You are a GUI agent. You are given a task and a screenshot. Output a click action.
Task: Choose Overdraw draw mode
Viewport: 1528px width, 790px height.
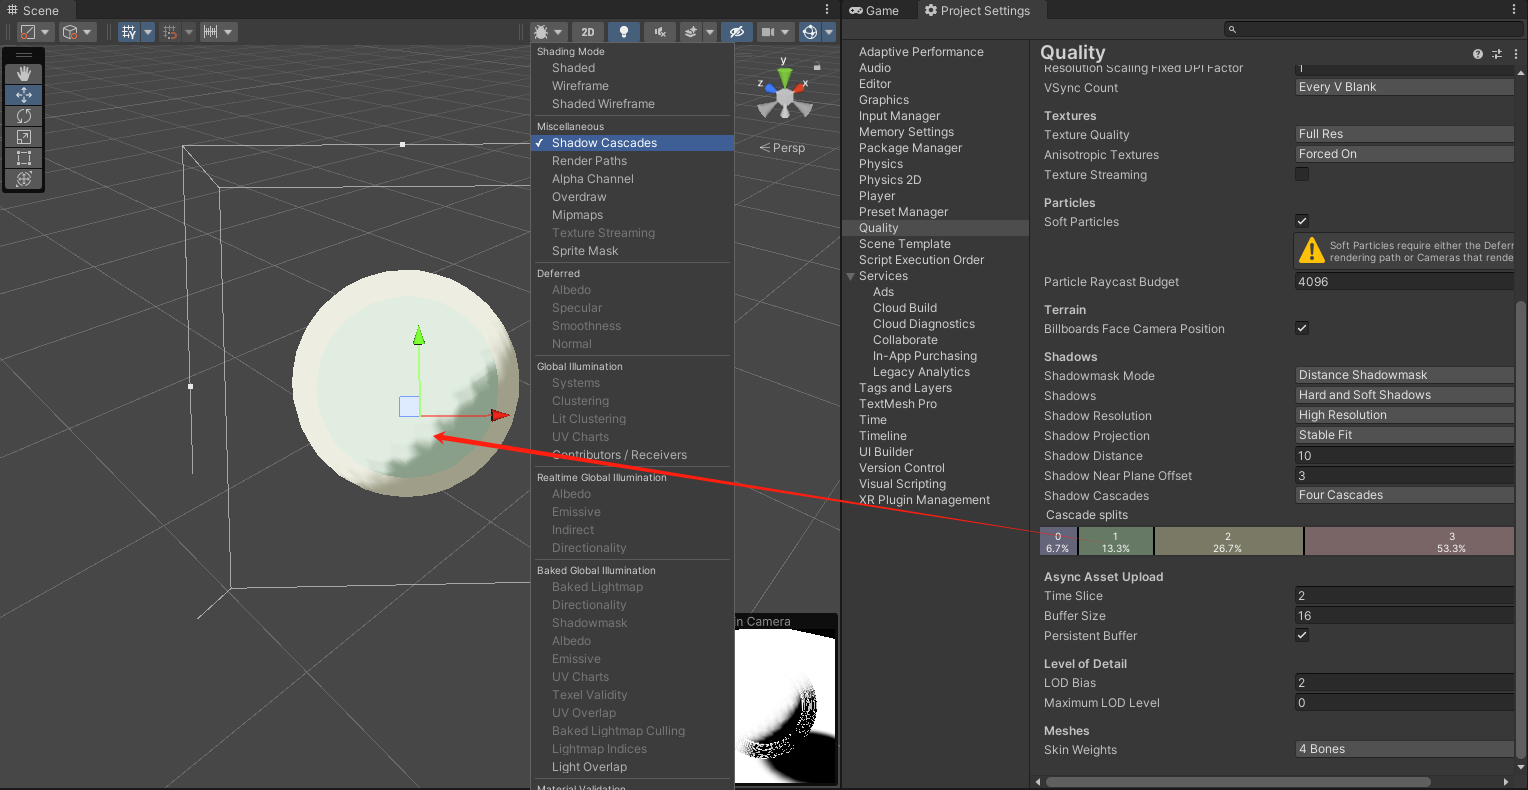pyautogui.click(x=632, y=197)
